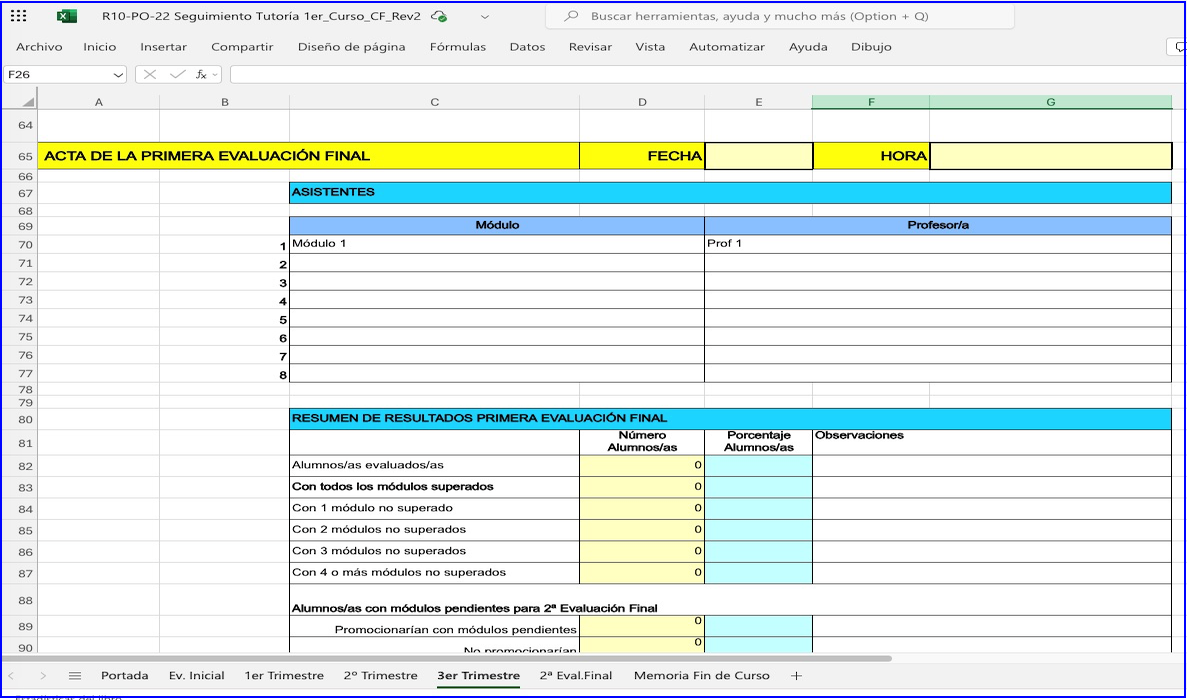Image resolution: width=1187 pixels, height=700 pixels.
Task: Switch to the Portada sheet tab
Action: click(x=124, y=675)
